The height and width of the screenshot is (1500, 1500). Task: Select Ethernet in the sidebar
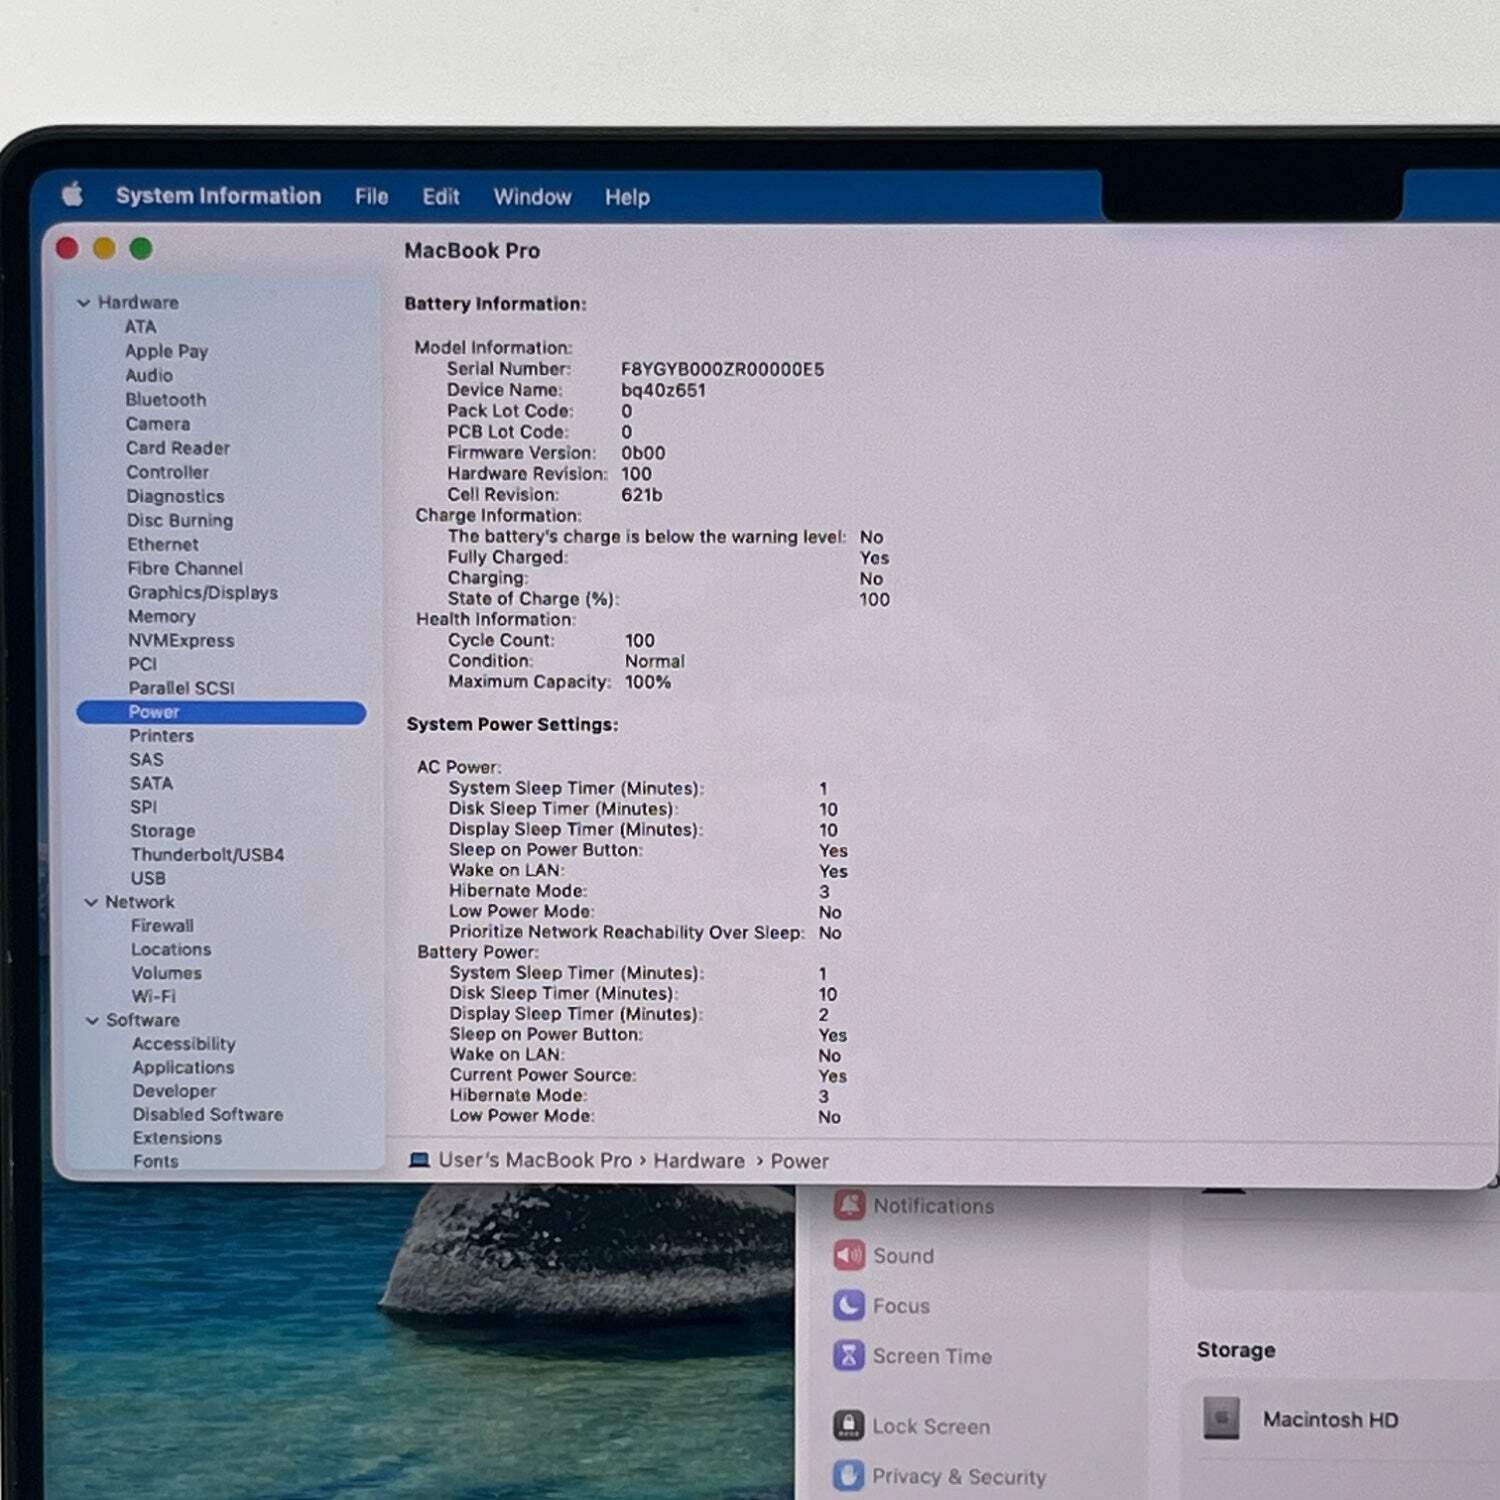tap(162, 544)
